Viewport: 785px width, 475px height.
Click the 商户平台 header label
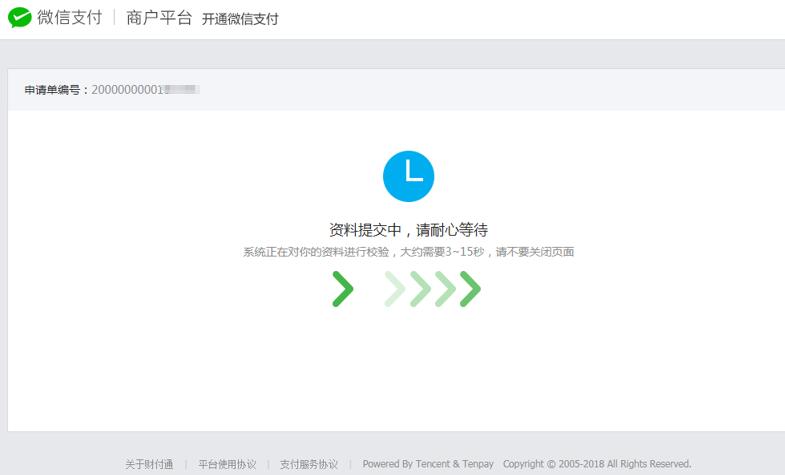pyautogui.click(x=159, y=18)
